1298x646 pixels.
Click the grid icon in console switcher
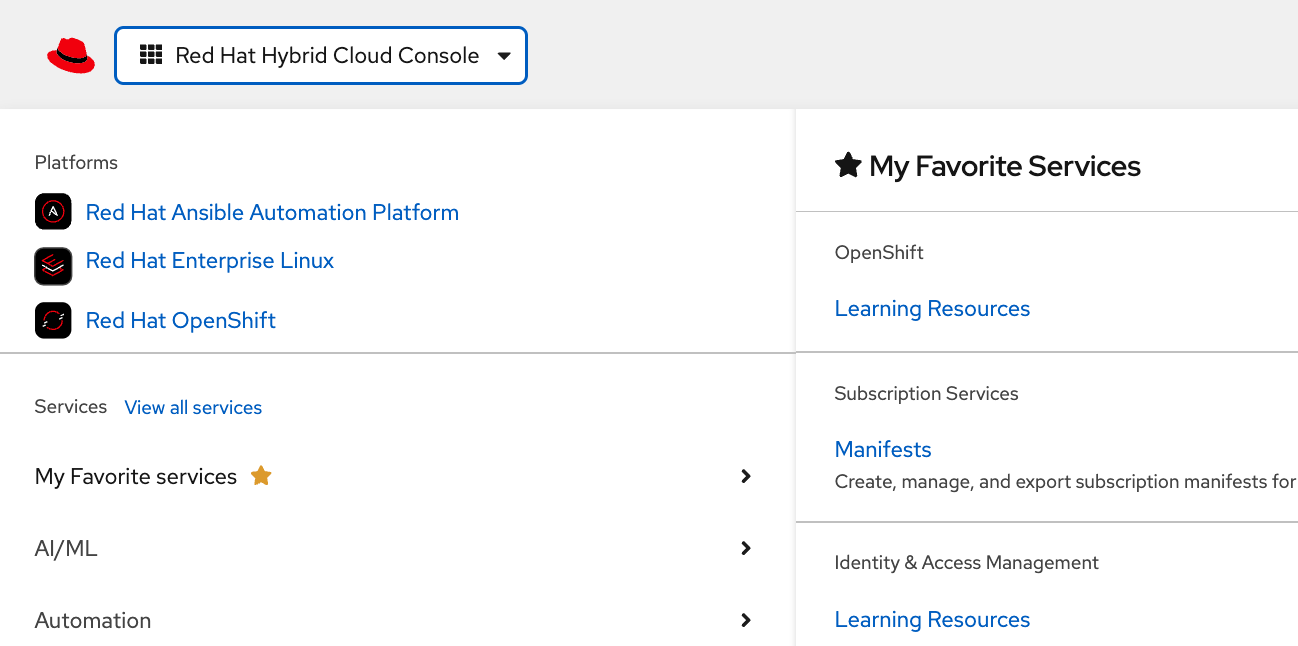coord(151,55)
